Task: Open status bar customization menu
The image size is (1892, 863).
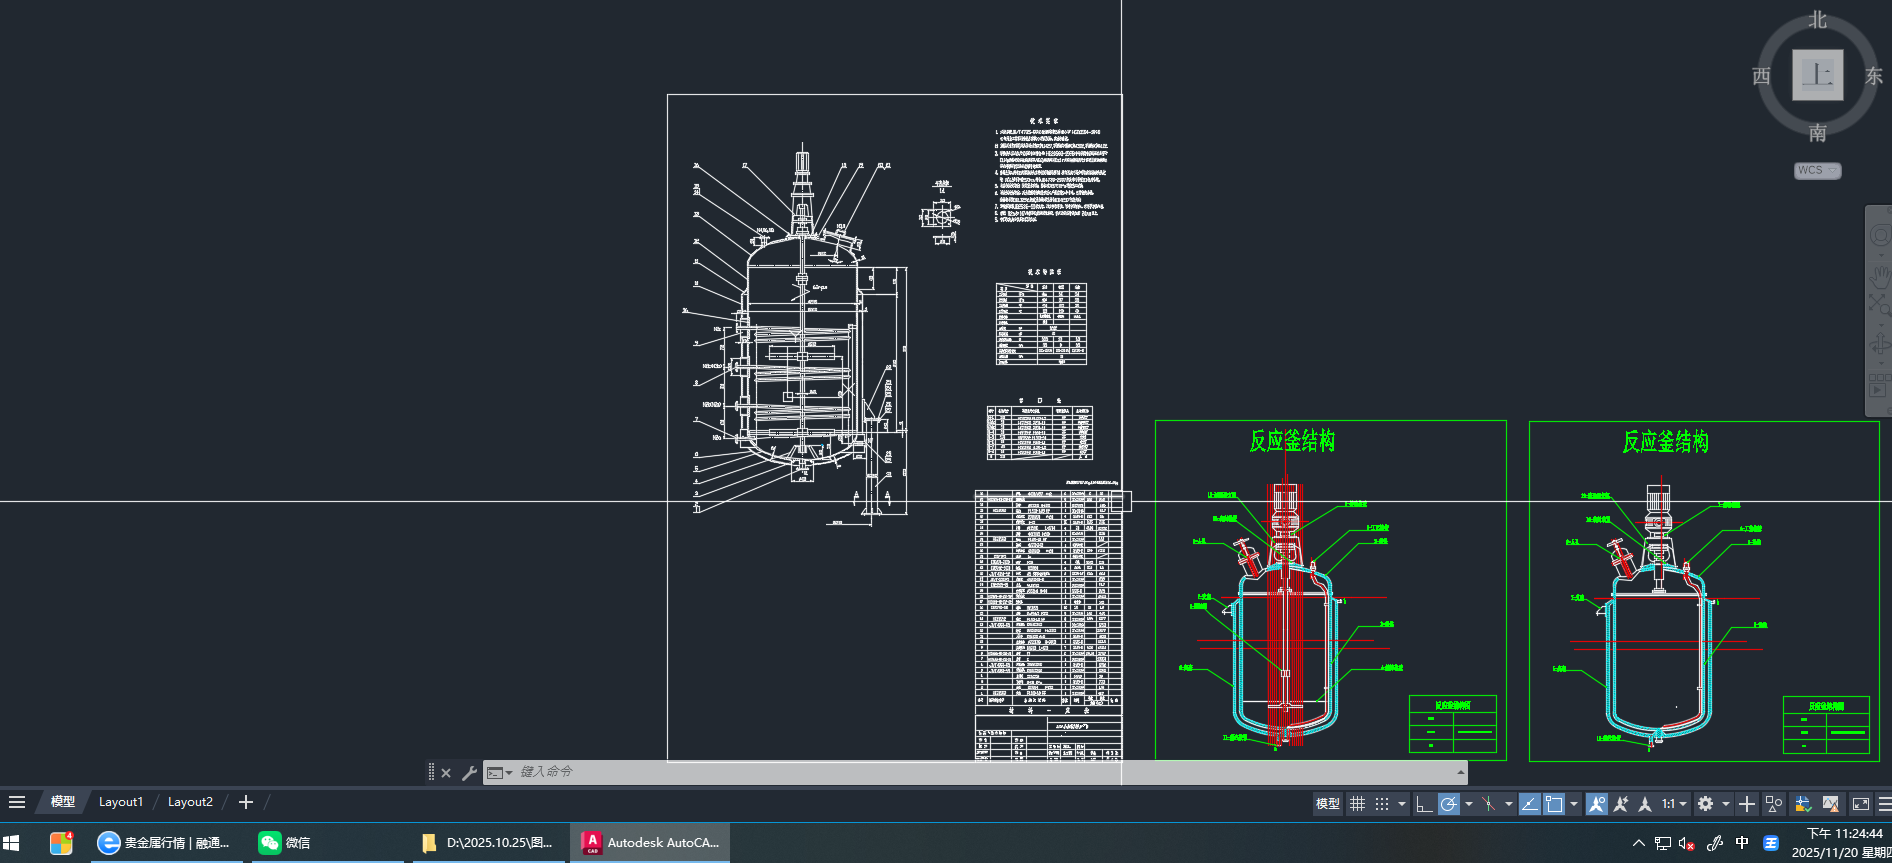Action: [1884, 804]
